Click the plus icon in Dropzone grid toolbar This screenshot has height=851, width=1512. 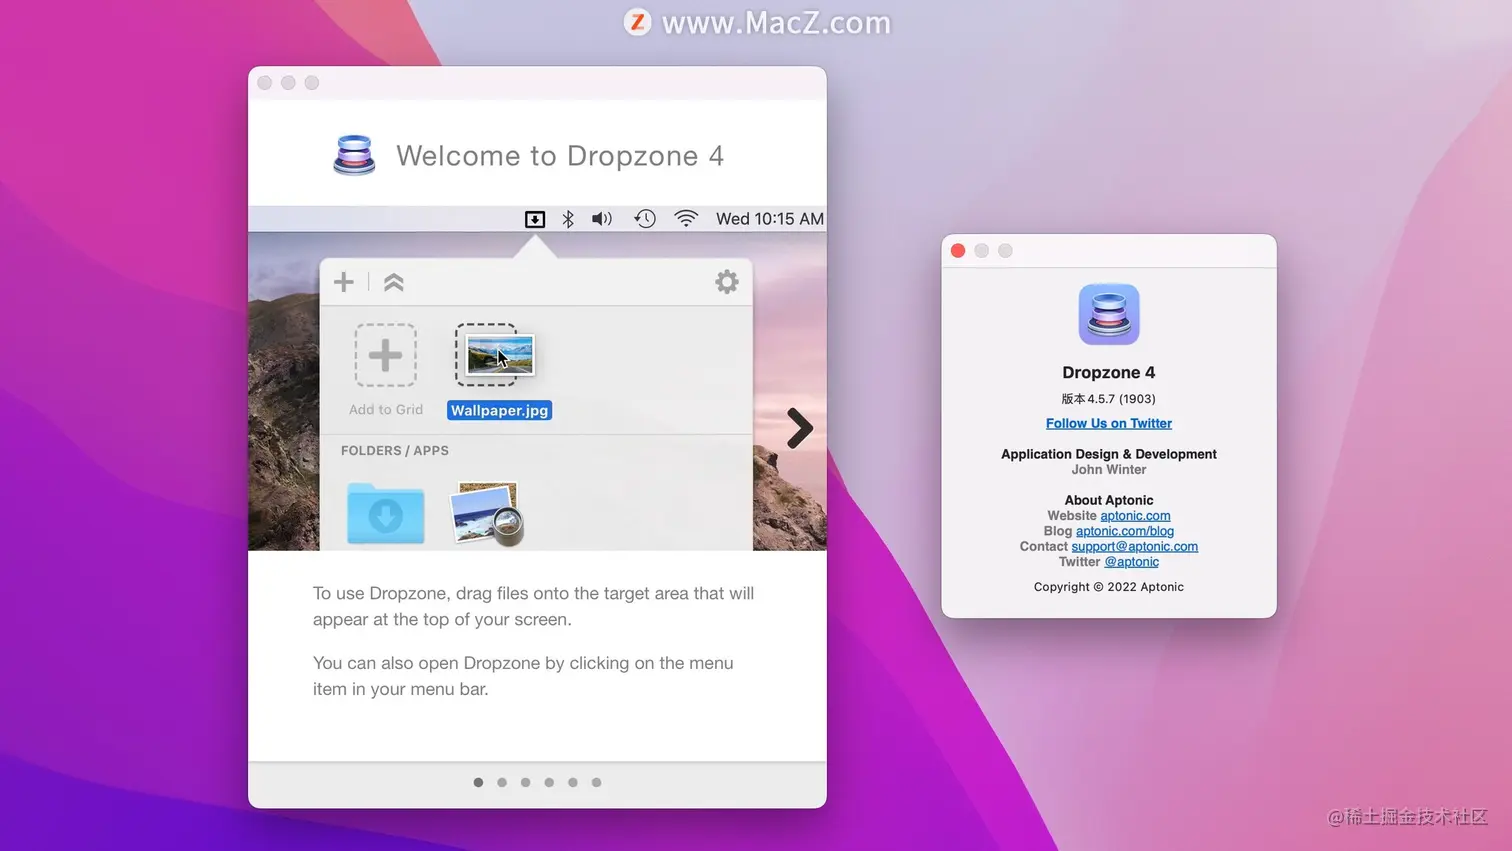[x=344, y=282]
